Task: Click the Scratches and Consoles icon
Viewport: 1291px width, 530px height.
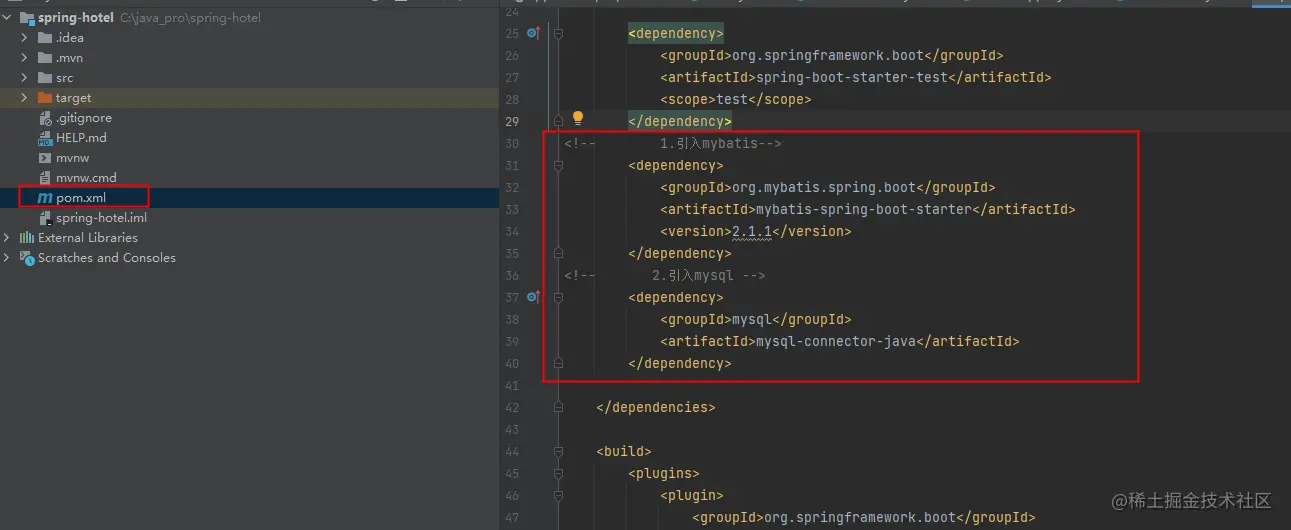Action: coord(27,258)
